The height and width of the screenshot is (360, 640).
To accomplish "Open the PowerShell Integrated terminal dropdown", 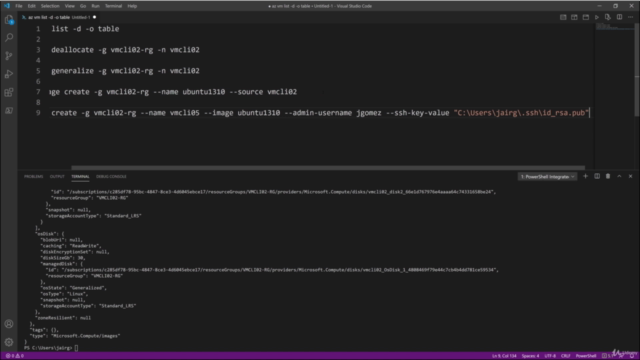I will (x=547, y=177).
